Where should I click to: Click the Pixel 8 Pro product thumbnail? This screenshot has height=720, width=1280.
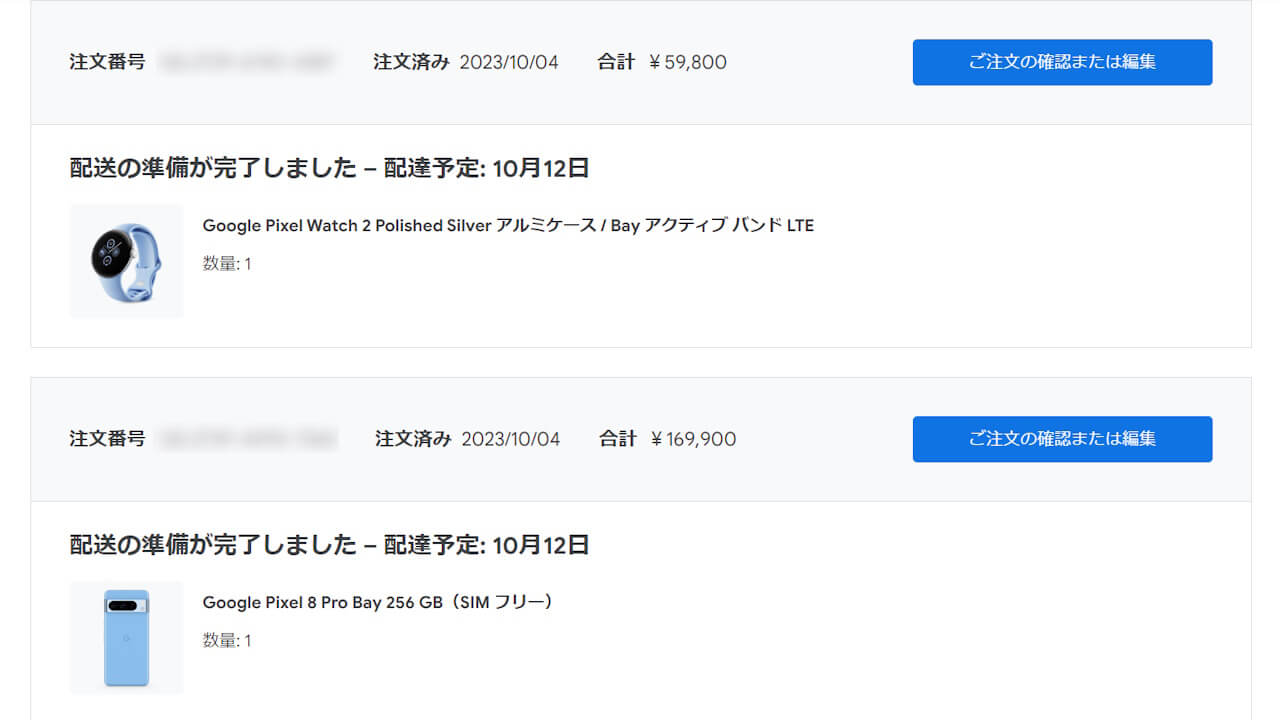point(126,637)
